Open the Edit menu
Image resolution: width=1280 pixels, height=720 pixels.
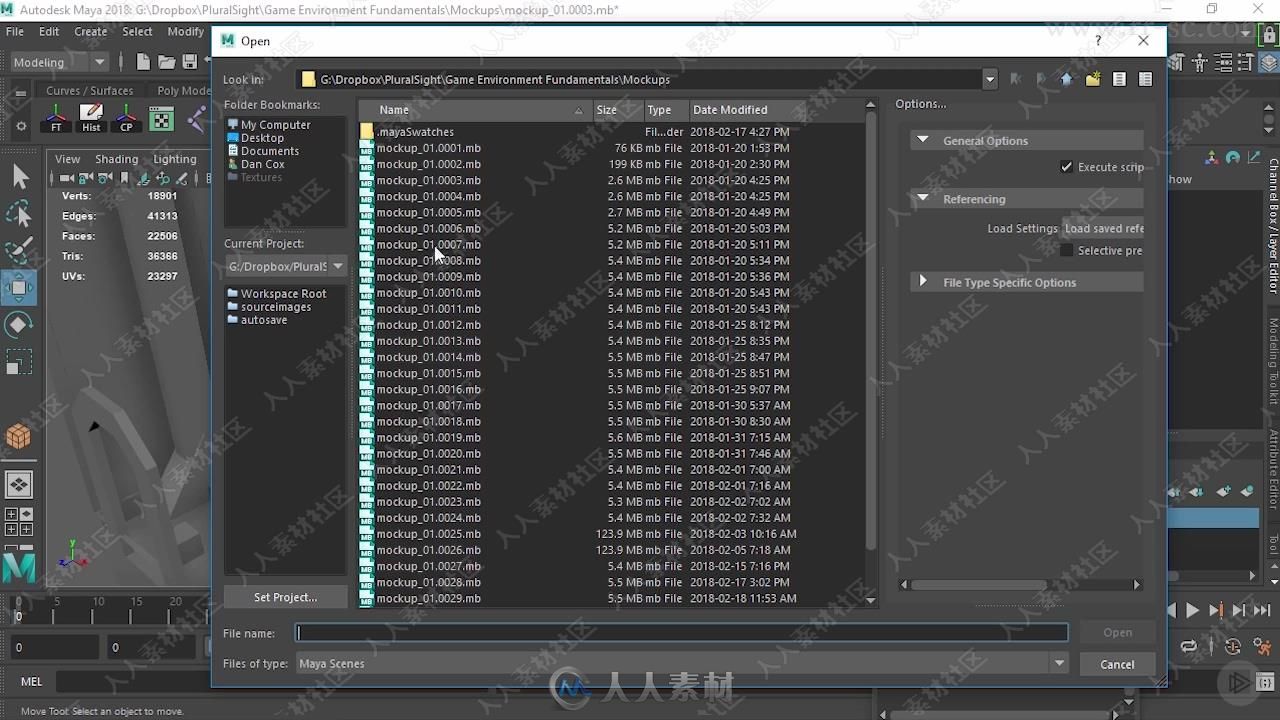pyautogui.click(x=49, y=31)
